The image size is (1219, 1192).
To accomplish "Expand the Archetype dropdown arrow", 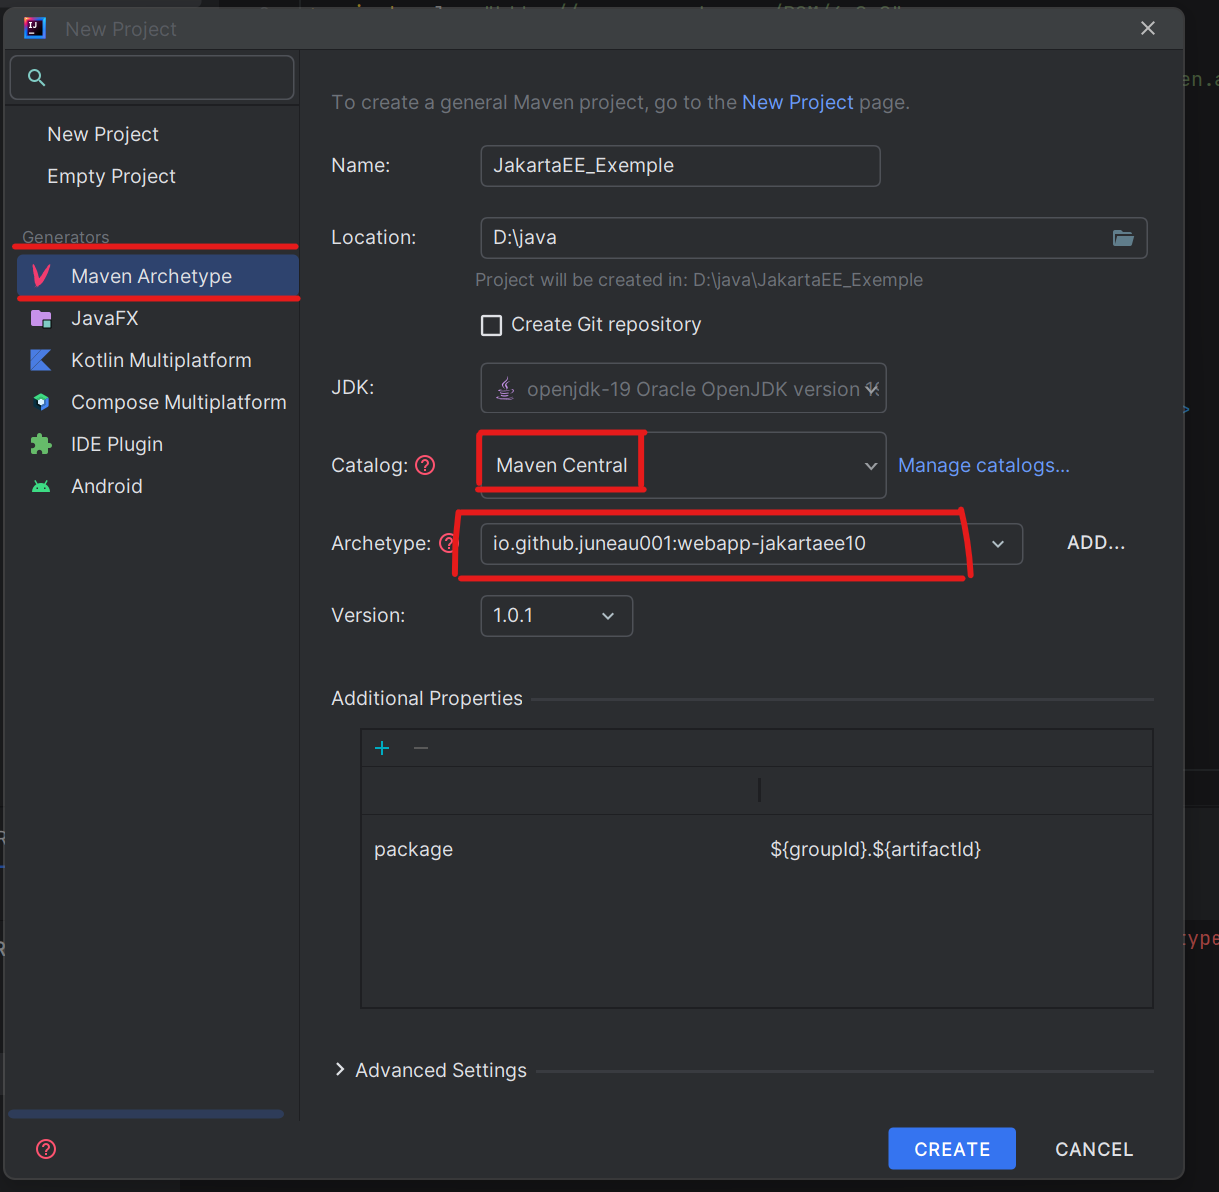I will pyautogui.click(x=997, y=544).
